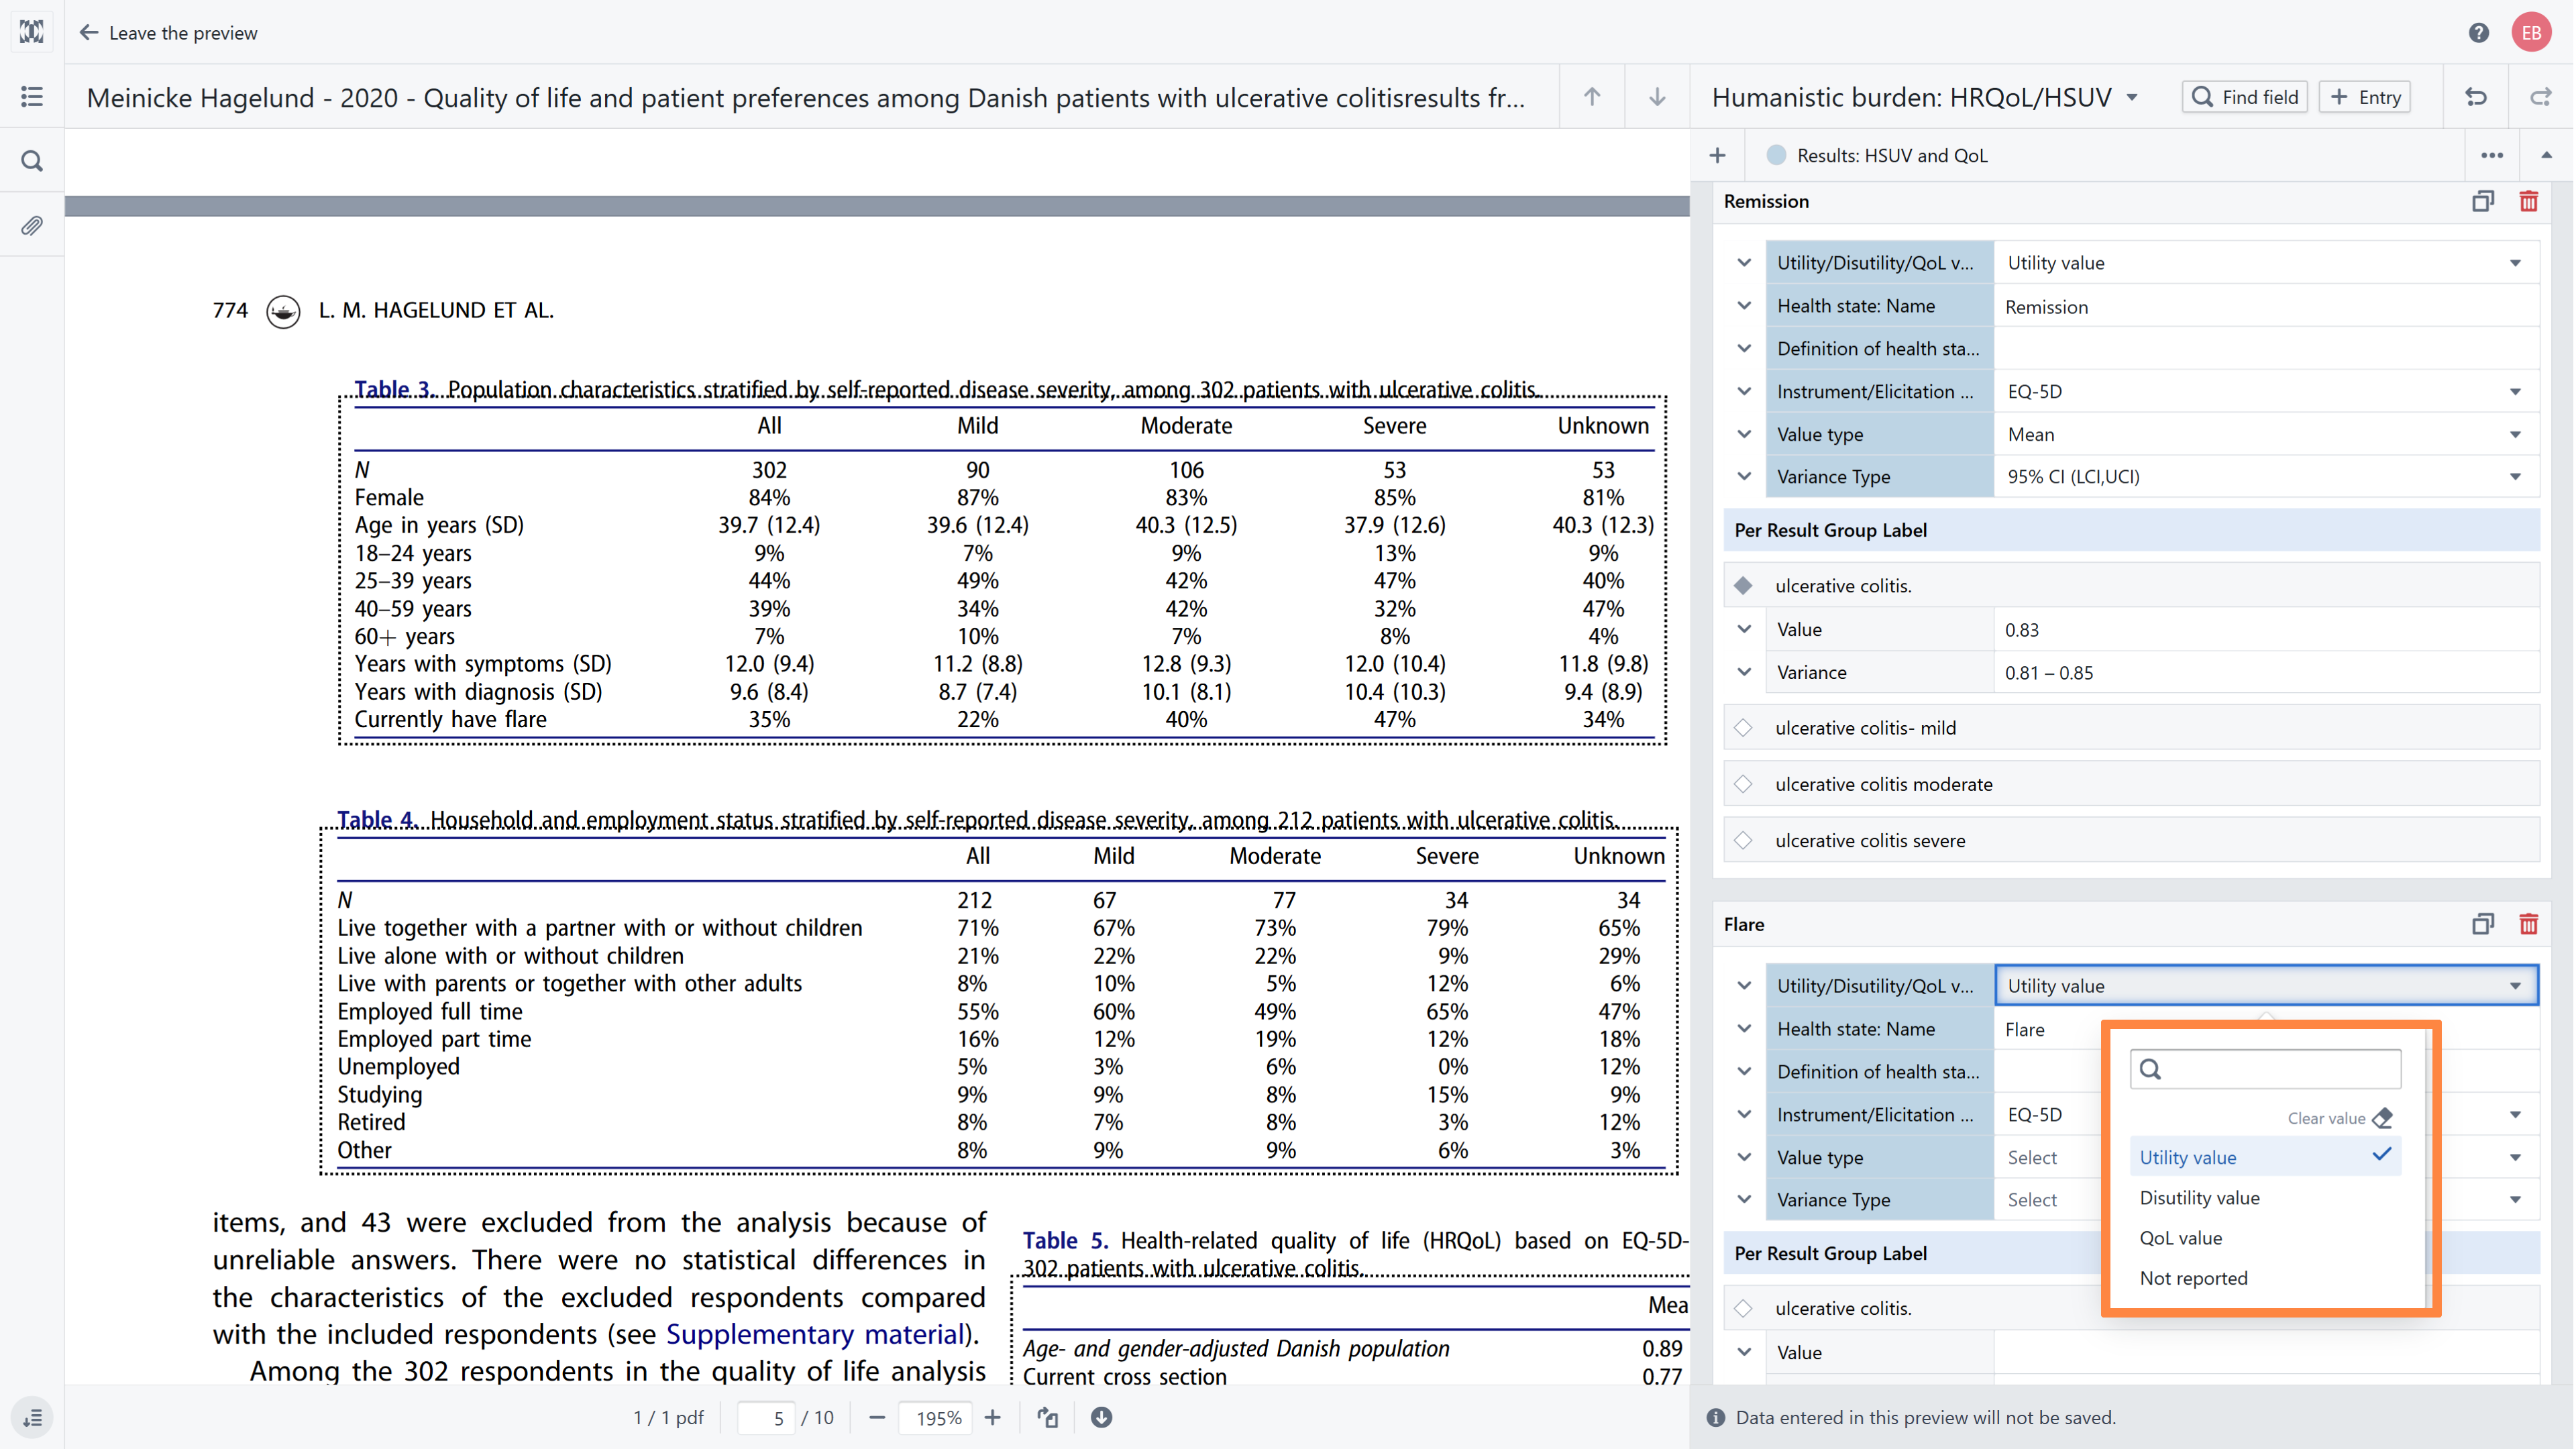Duplicate the Remission entry
This screenshot has width=2576, height=1449.
click(2482, 202)
